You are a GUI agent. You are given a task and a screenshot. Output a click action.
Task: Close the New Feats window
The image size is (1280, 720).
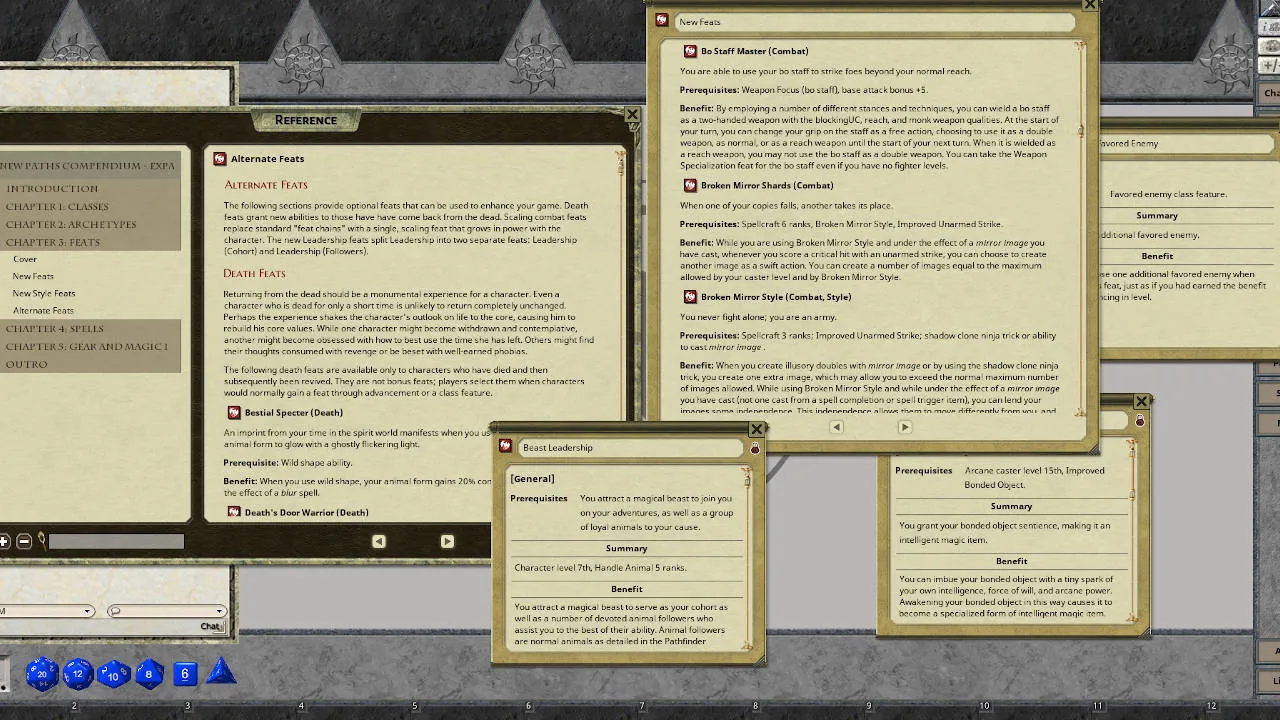click(1090, 4)
